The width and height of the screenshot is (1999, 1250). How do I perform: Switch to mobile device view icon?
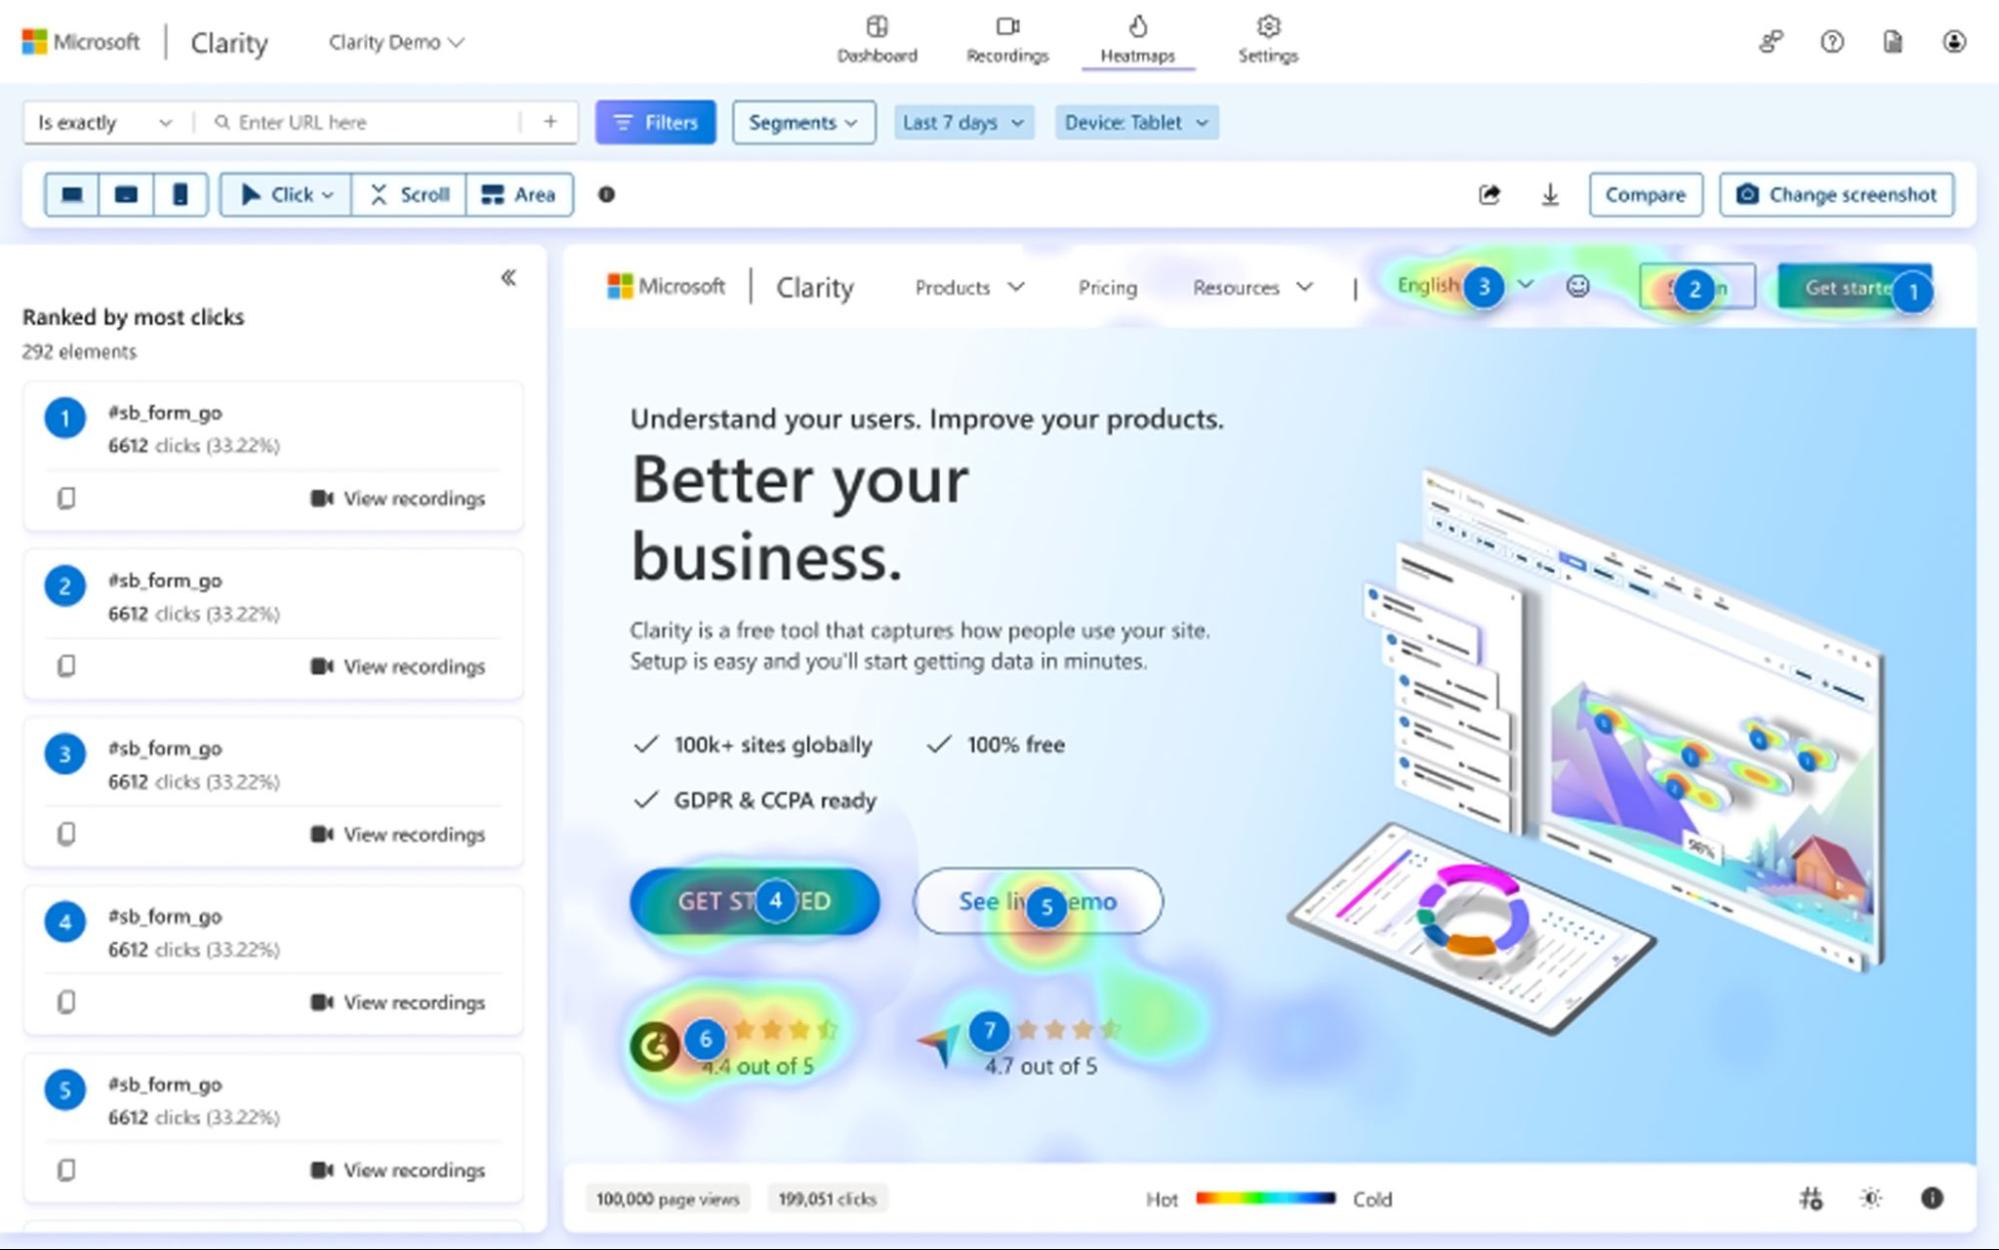(x=180, y=195)
